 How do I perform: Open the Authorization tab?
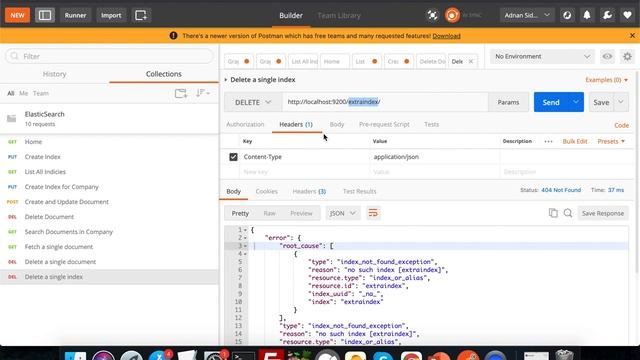click(x=245, y=124)
